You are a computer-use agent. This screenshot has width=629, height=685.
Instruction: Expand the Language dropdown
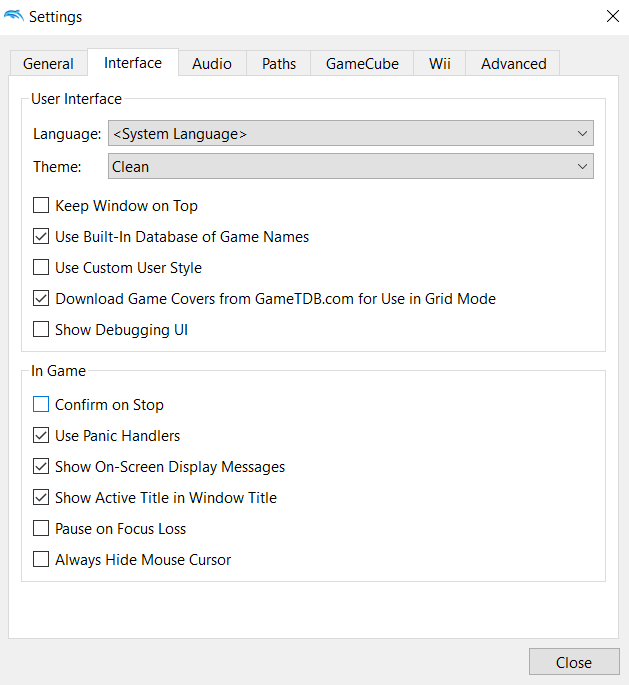click(x=350, y=134)
